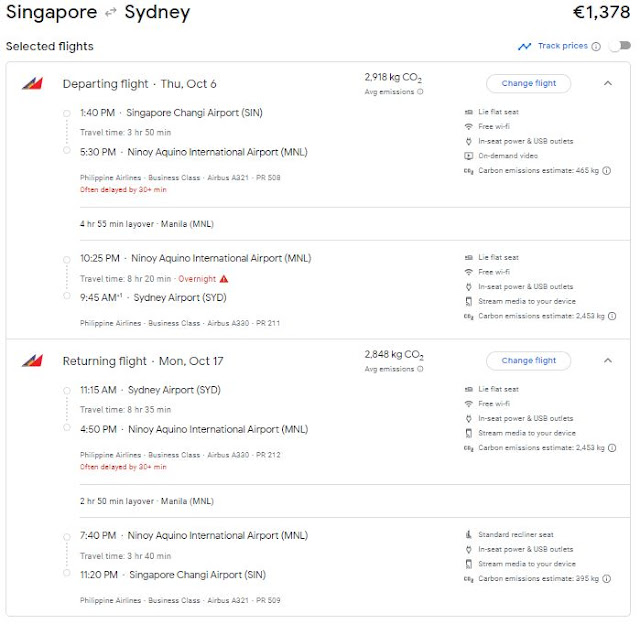The height and width of the screenshot is (624, 640).
Task: Click the Overnight warning triangle icon
Action: (224, 279)
